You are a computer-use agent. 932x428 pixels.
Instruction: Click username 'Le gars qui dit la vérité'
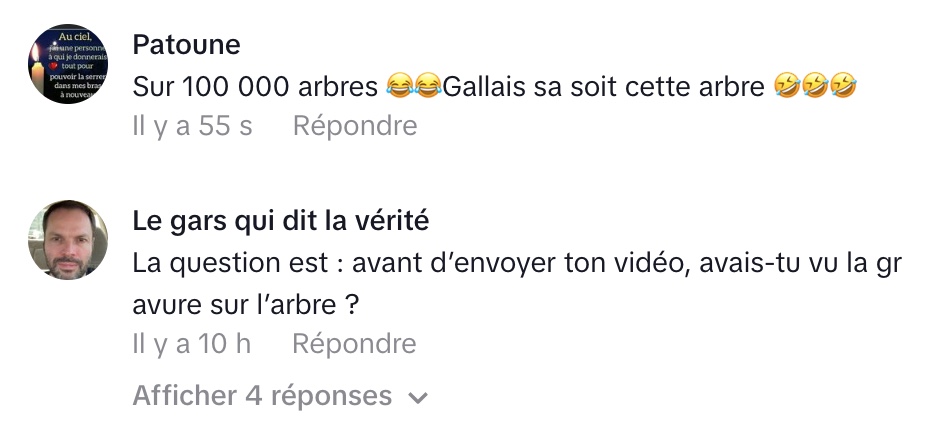[x=281, y=221]
